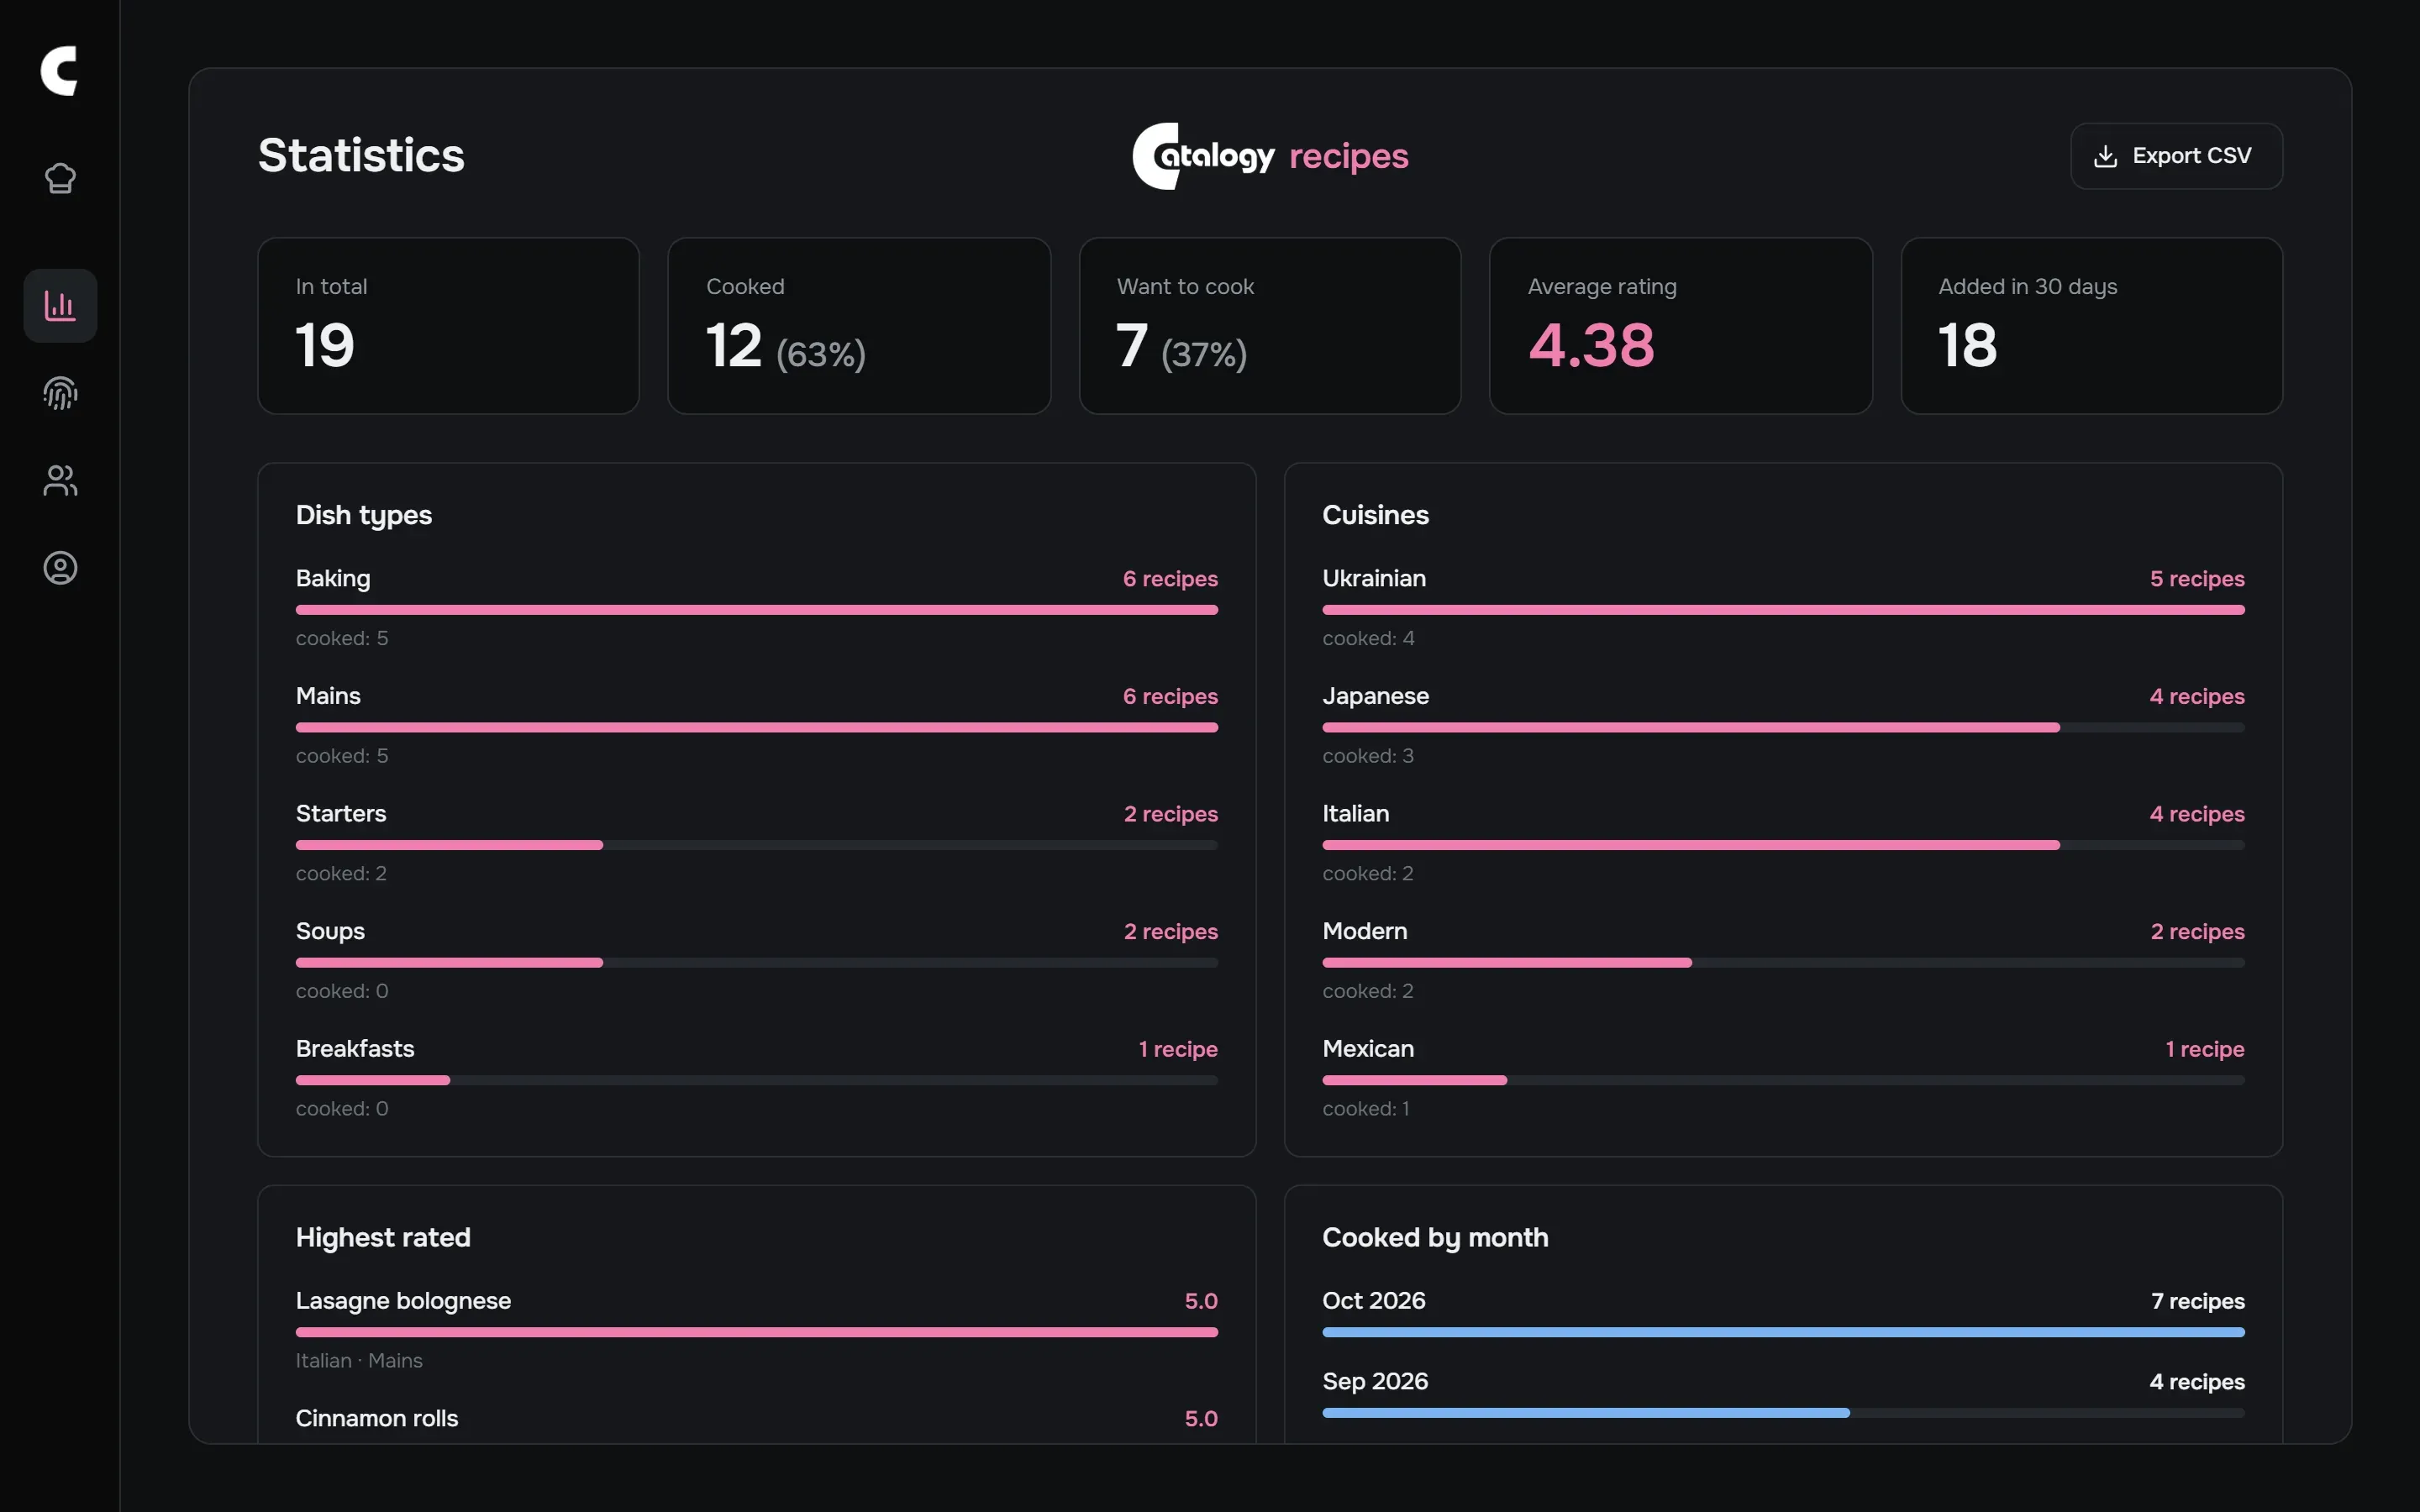Click the Italian cuisine label
This screenshot has width=2420, height=1512.
[x=1355, y=814]
